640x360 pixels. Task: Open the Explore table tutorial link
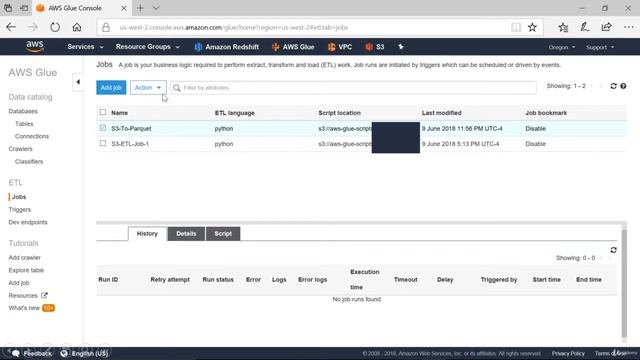(26, 270)
